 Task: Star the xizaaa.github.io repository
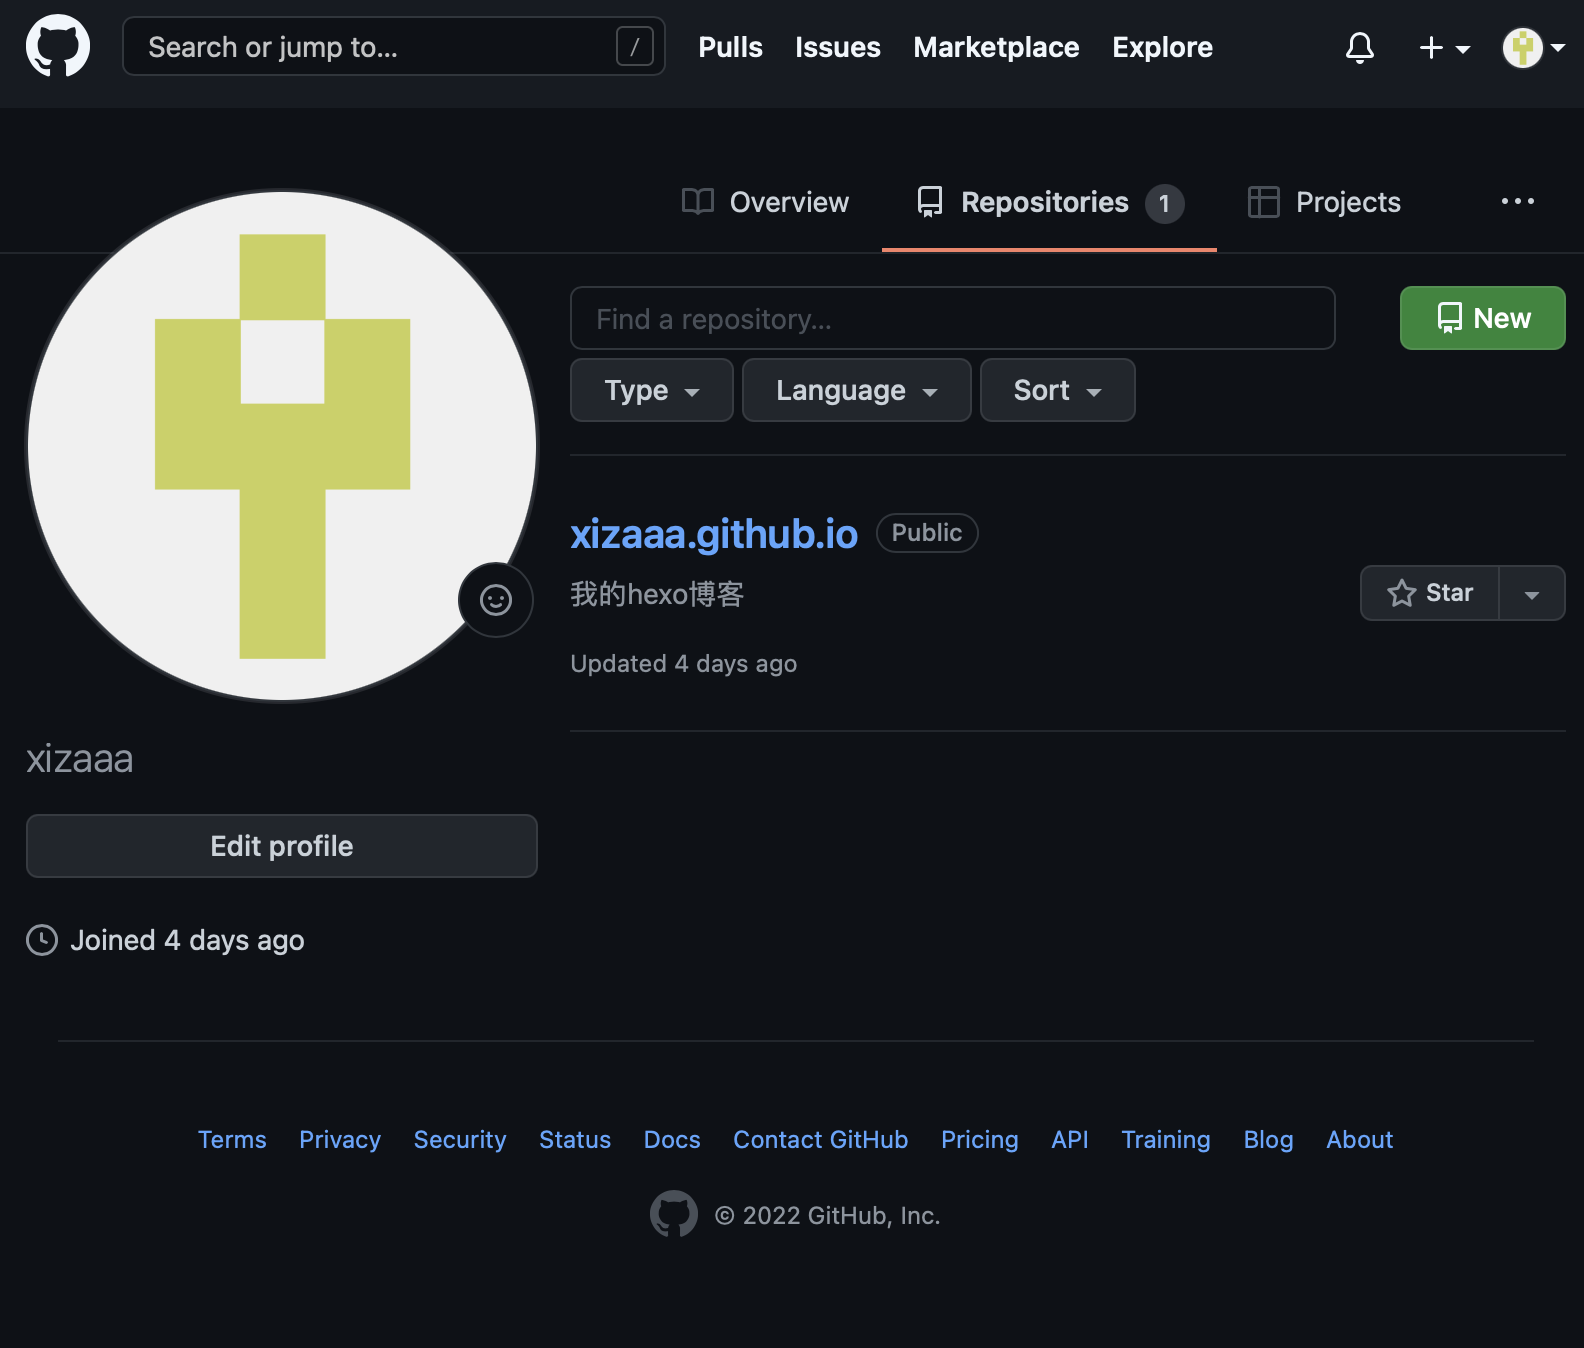pos(1430,593)
